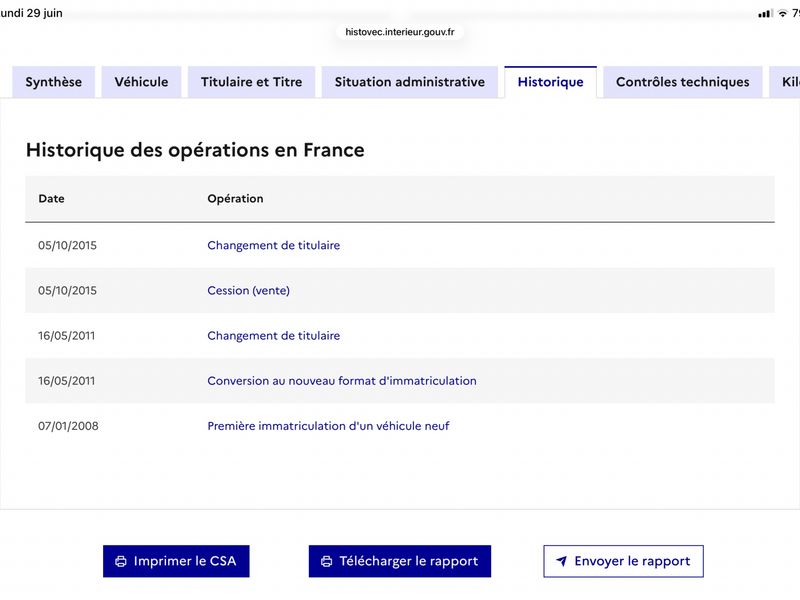The width and height of the screenshot is (800, 600).
Task: Click Changement de titulaire dated 05/10/2015
Action: [x=273, y=245]
